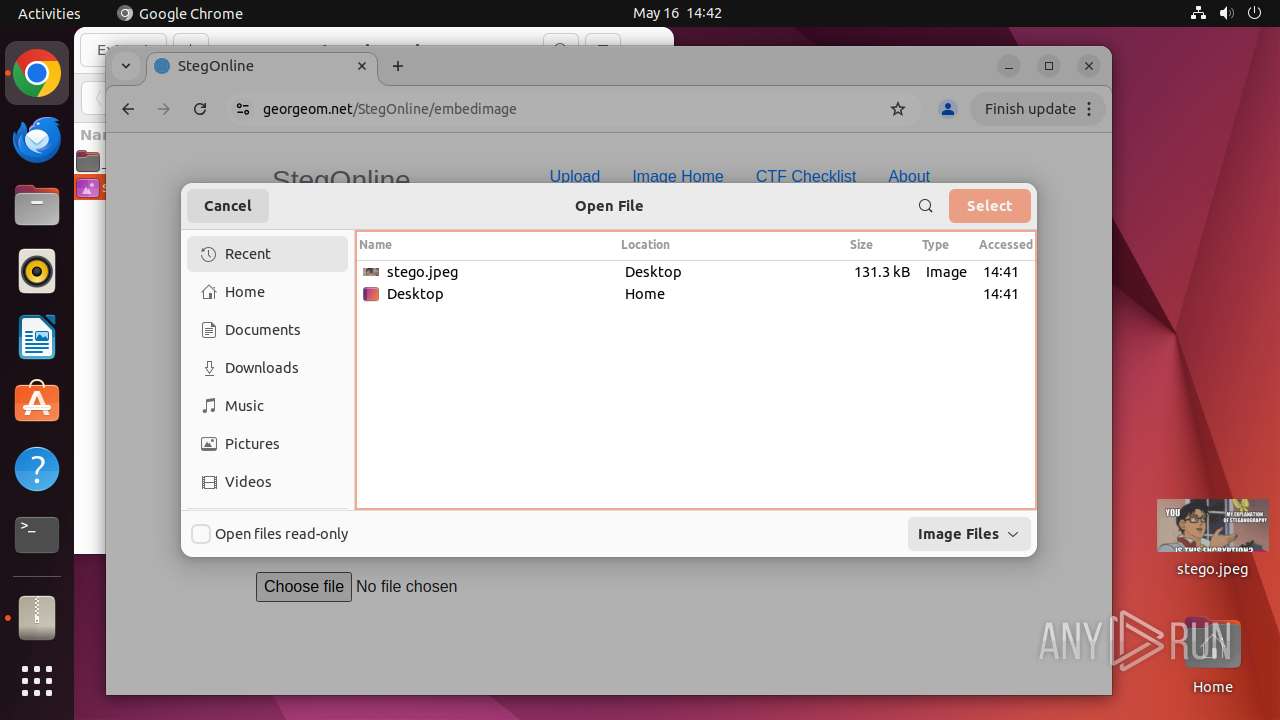Sort file list by Type column
Screen dimensions: 1280x720
(936, 245)
